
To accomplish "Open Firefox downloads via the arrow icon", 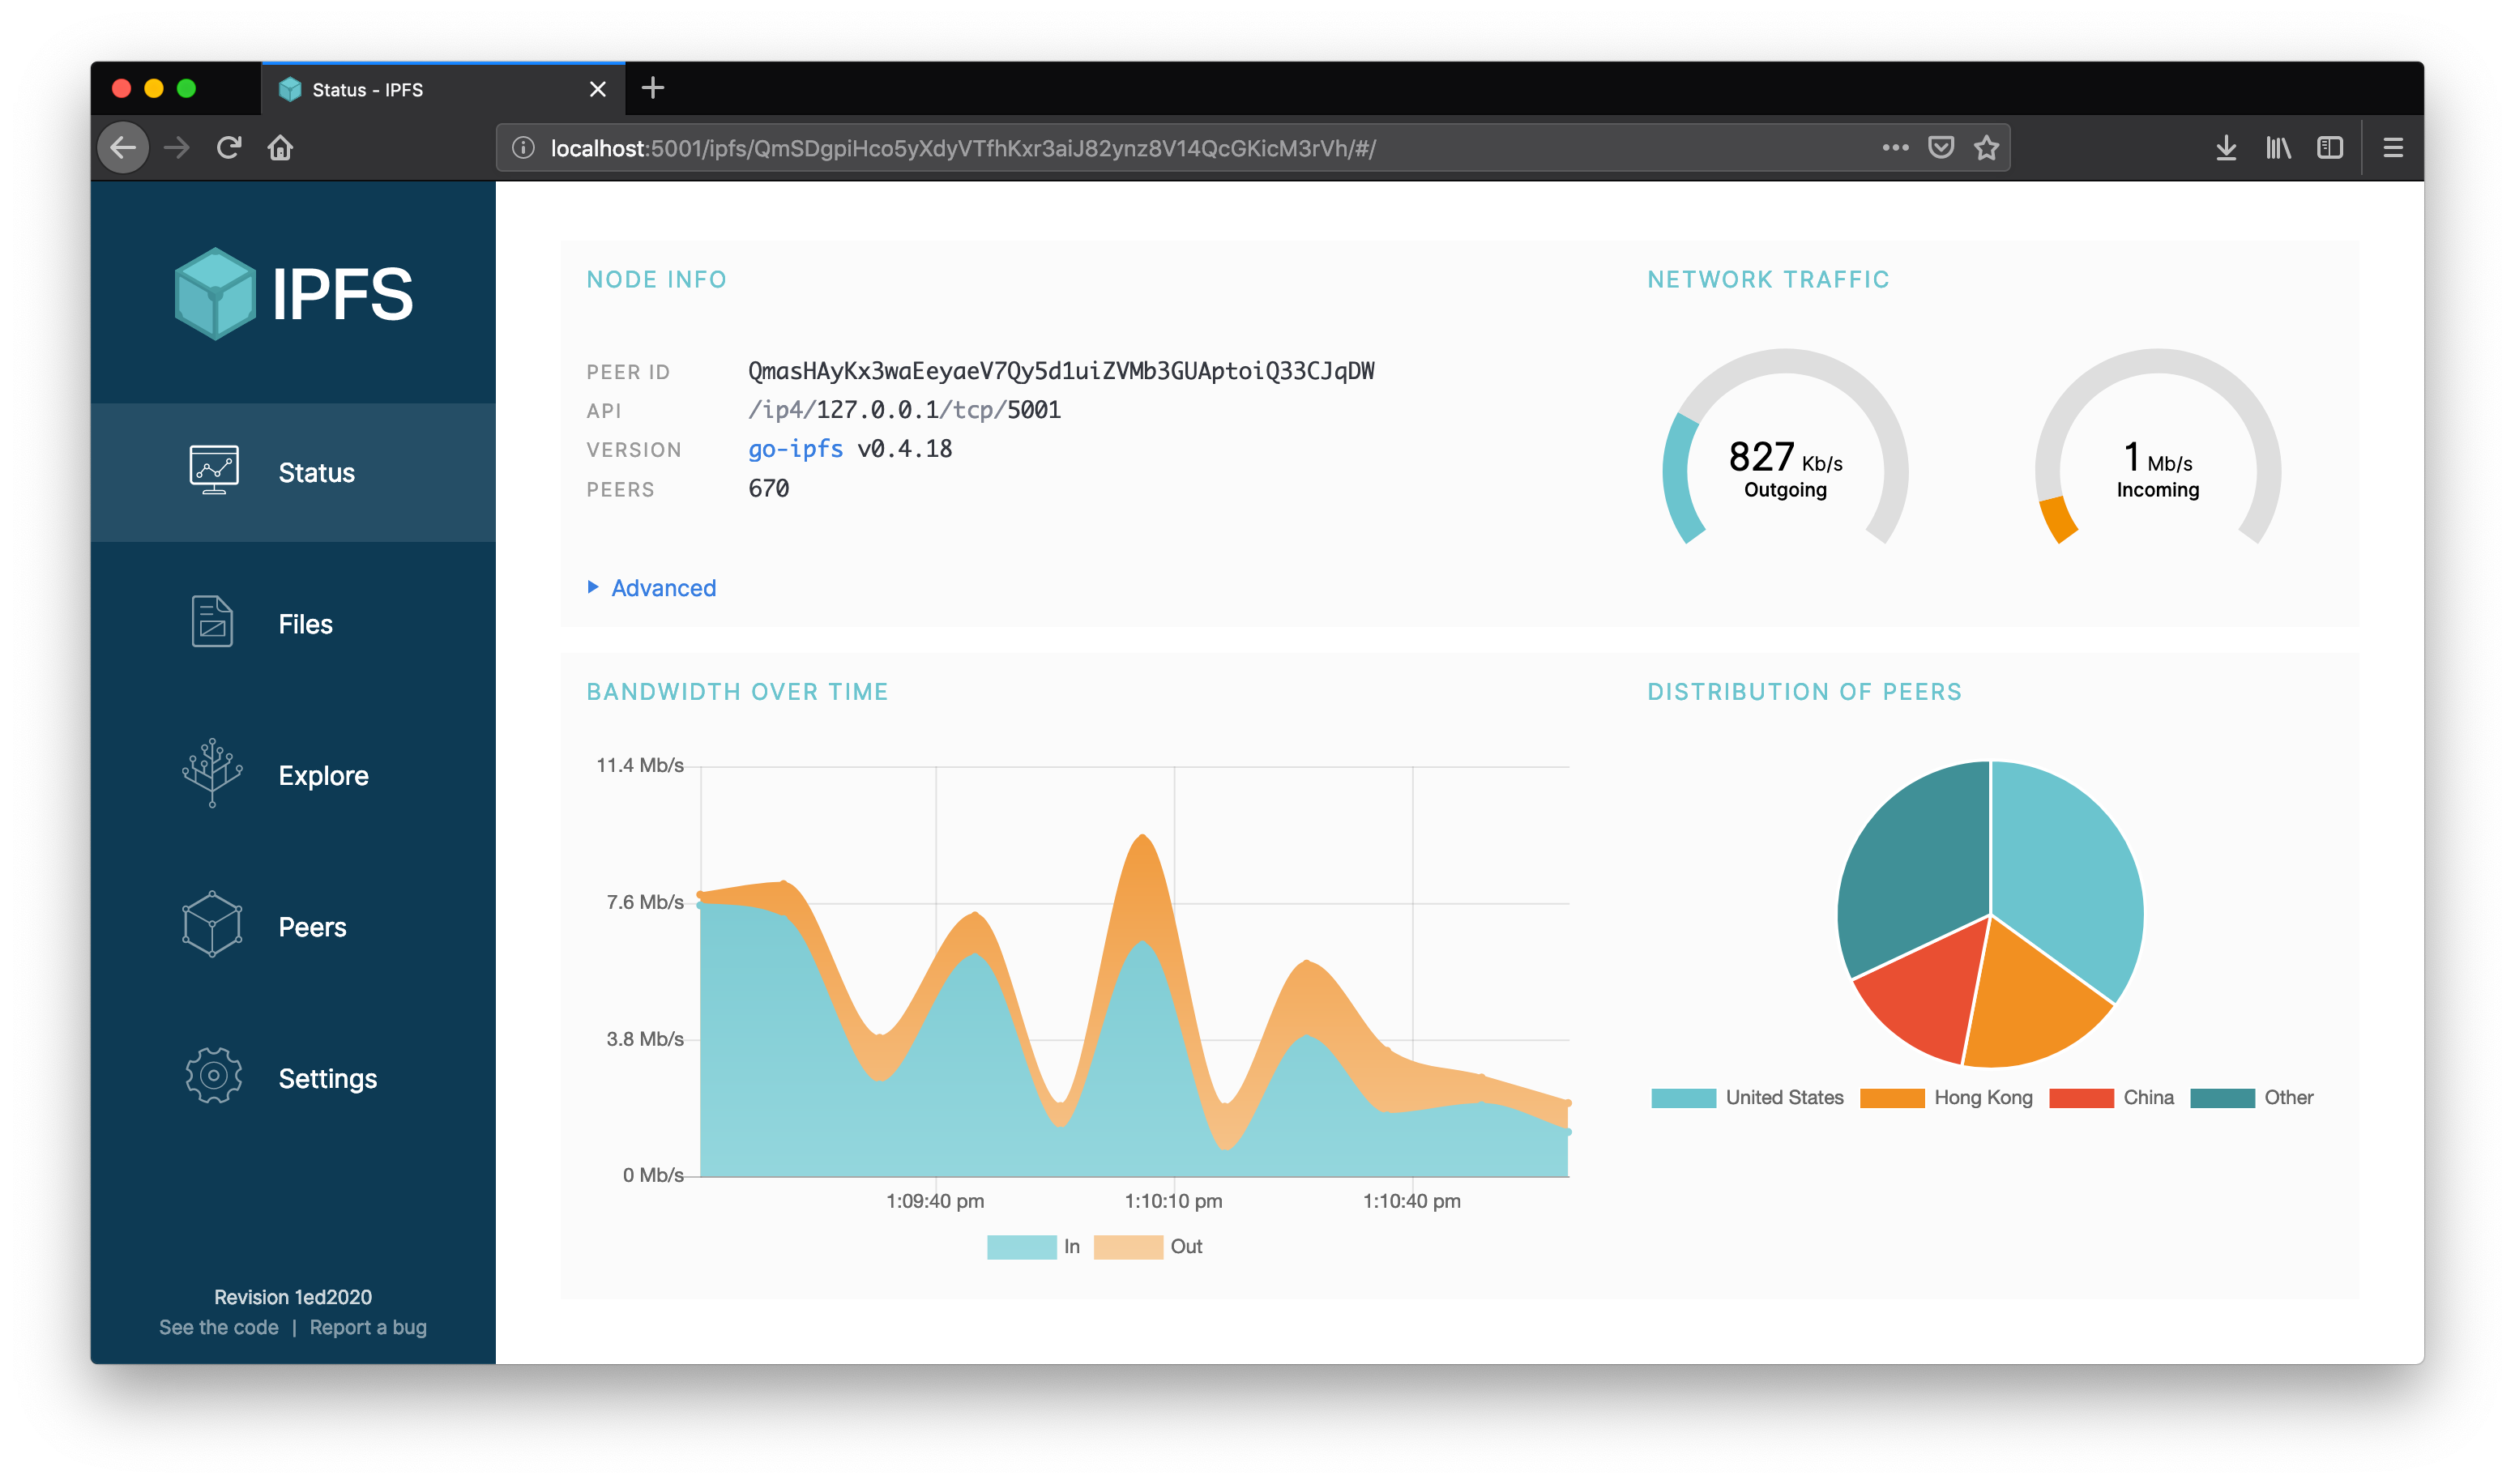I will pos(2226,147).
